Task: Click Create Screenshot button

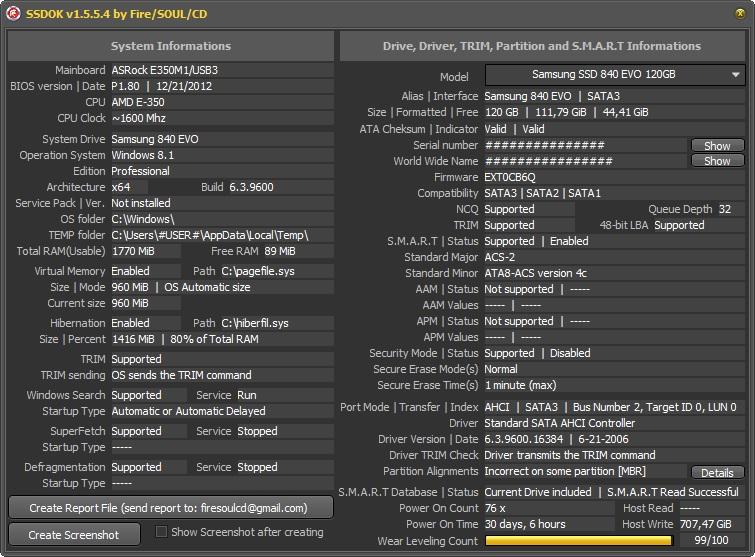Action: coord(74,535)
